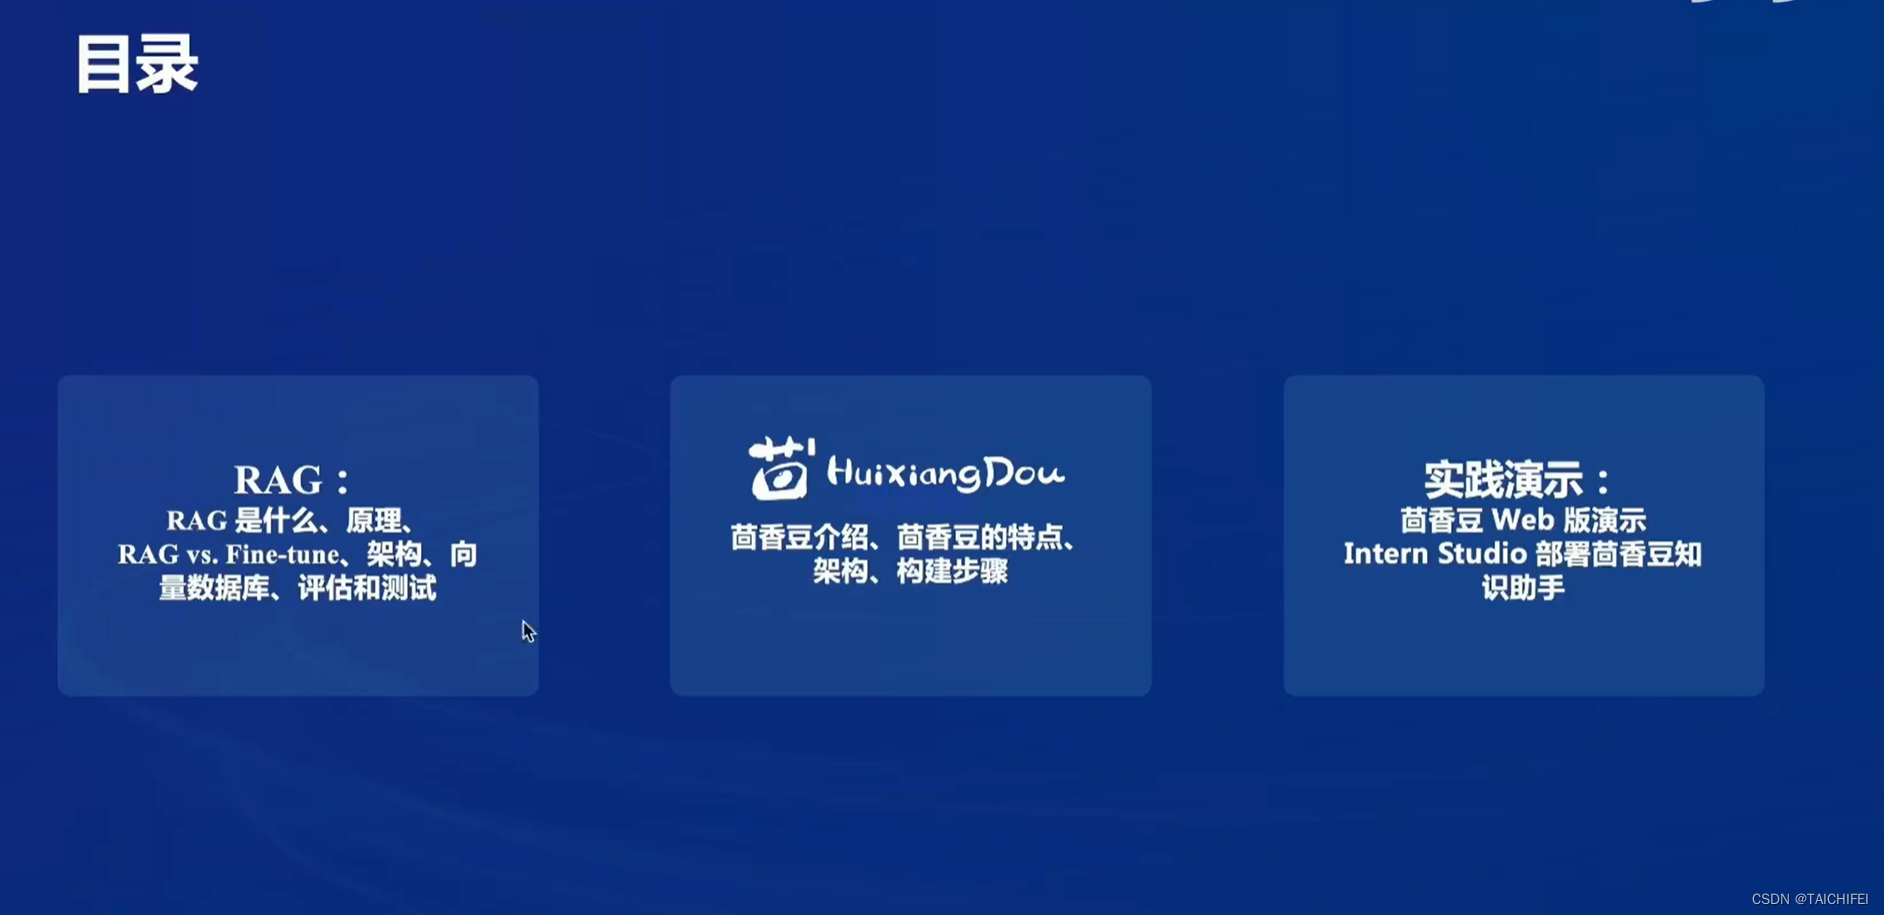
Task: Click the 目录 slide title
Action: [137, 65]
